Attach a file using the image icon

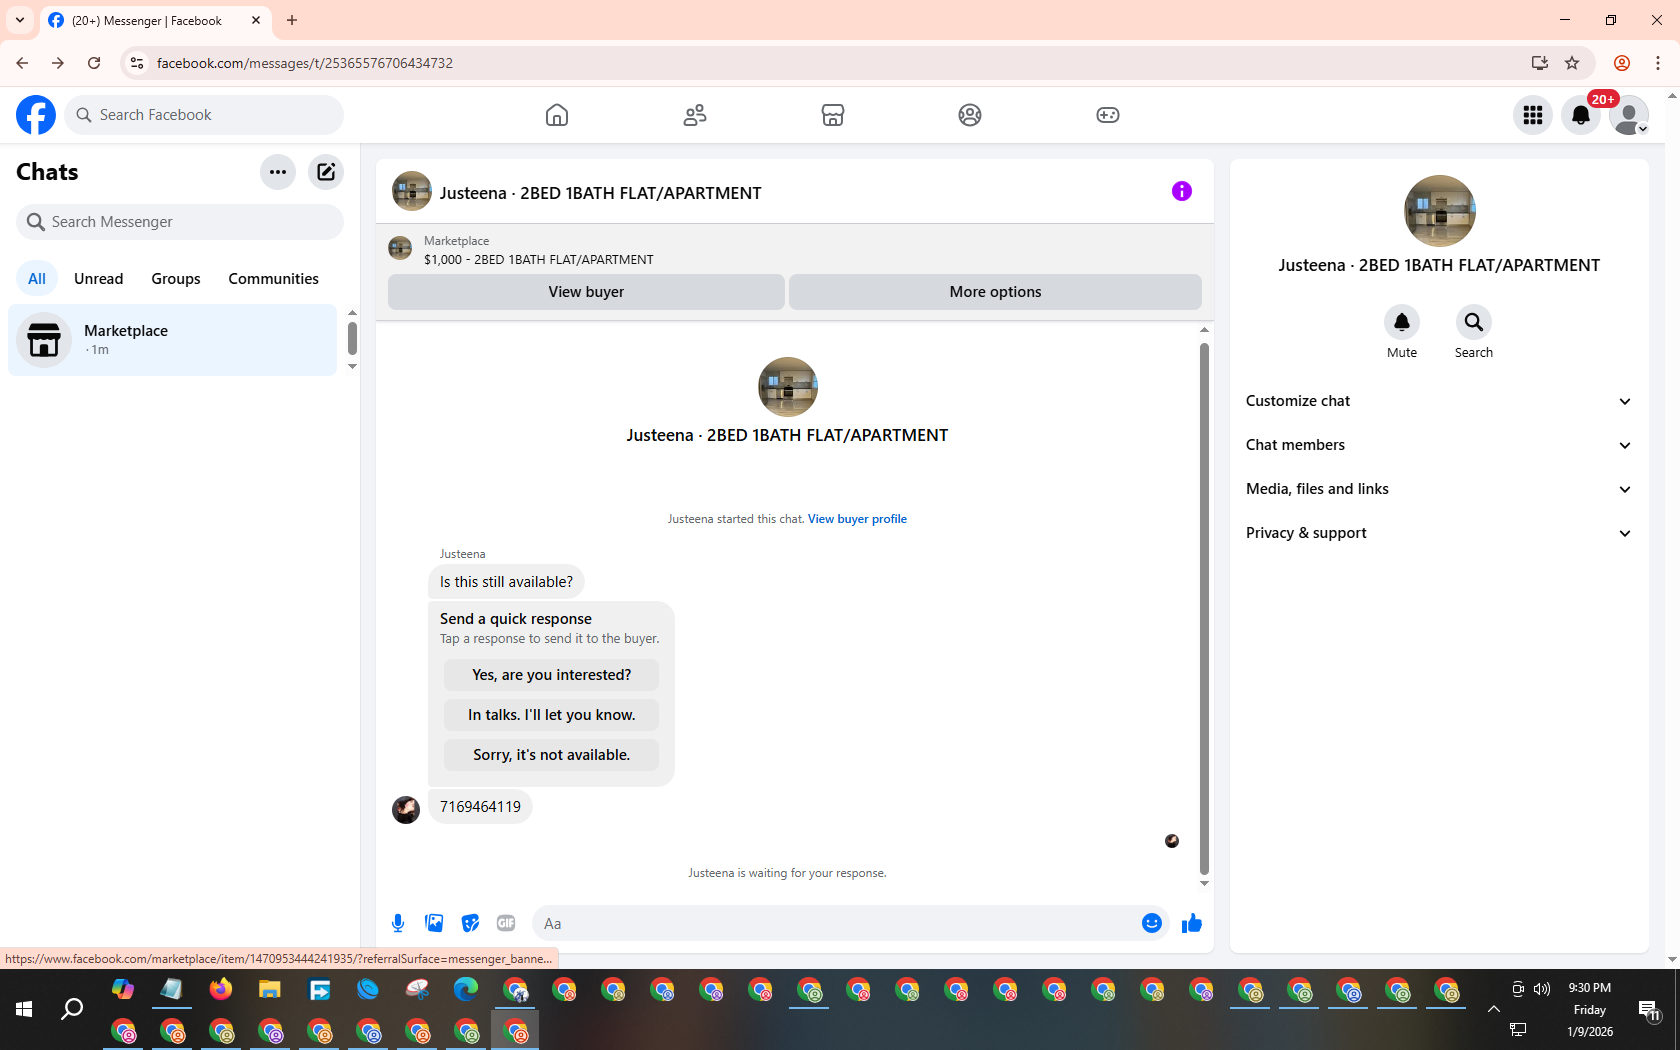(x=434, y=923)
